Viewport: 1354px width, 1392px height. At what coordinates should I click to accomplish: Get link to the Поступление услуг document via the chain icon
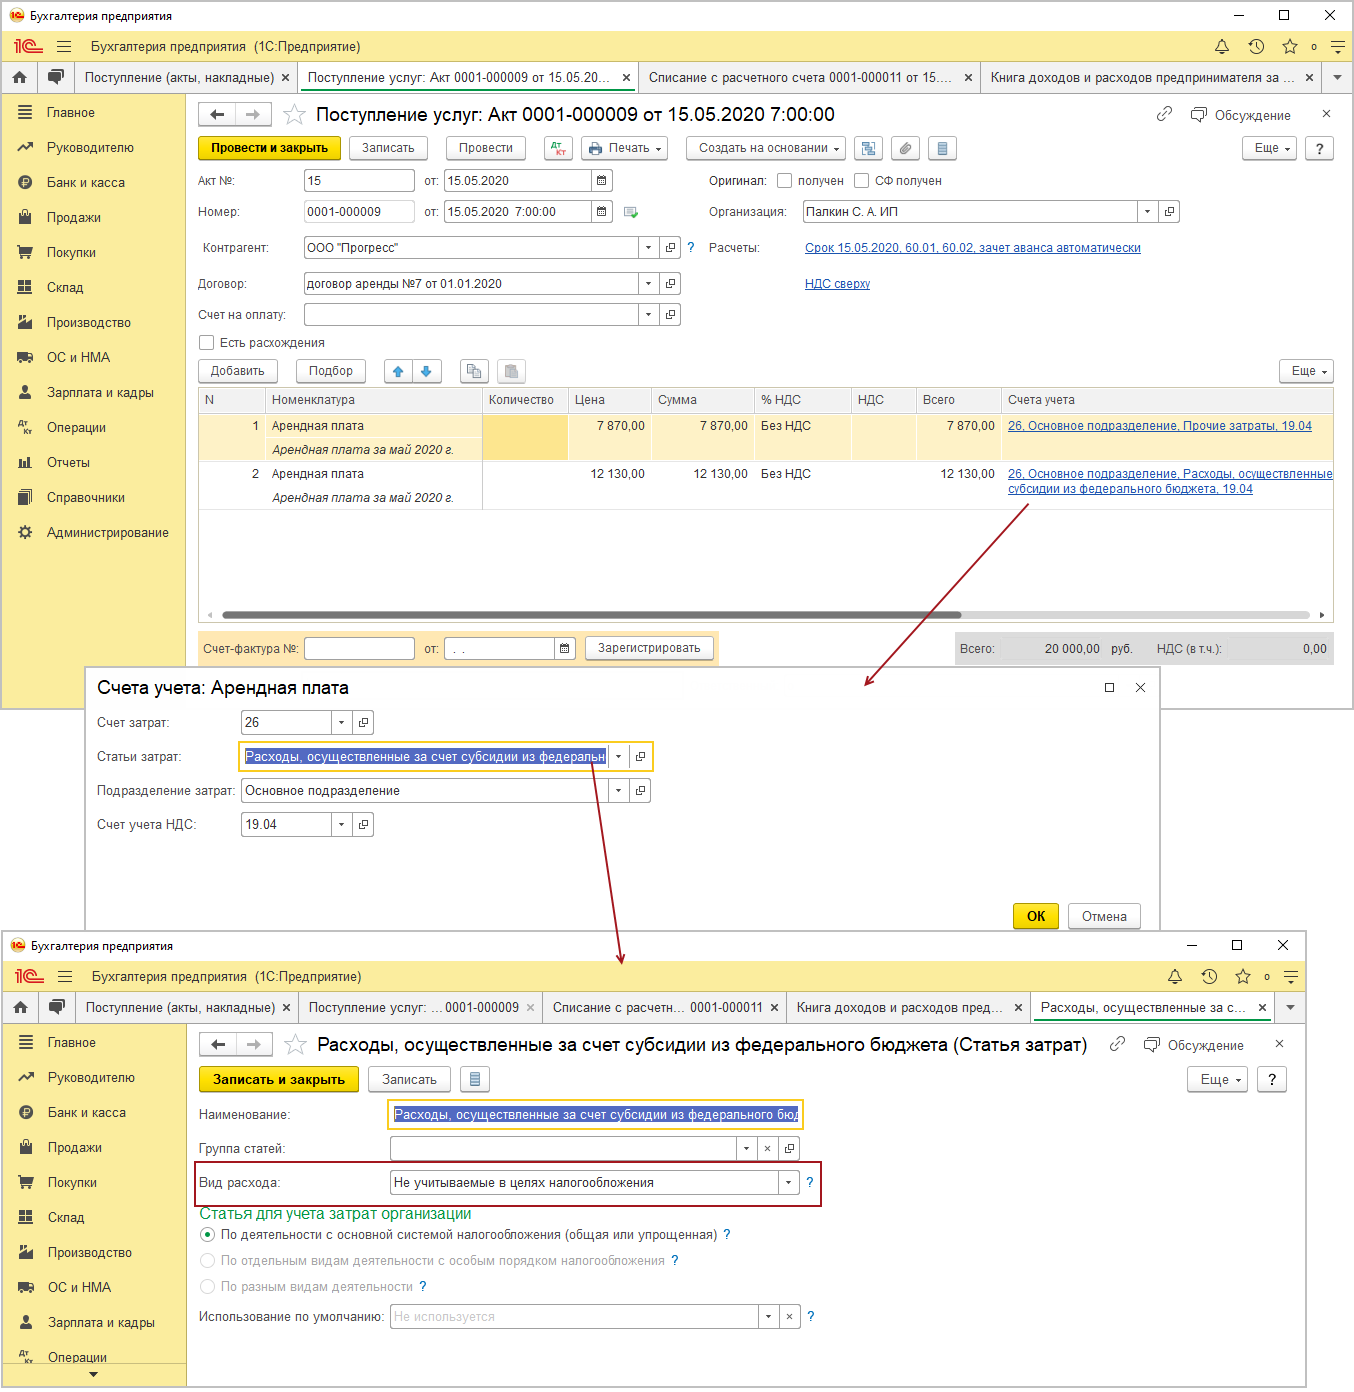pyautogui.click(x=1164, y=115)
